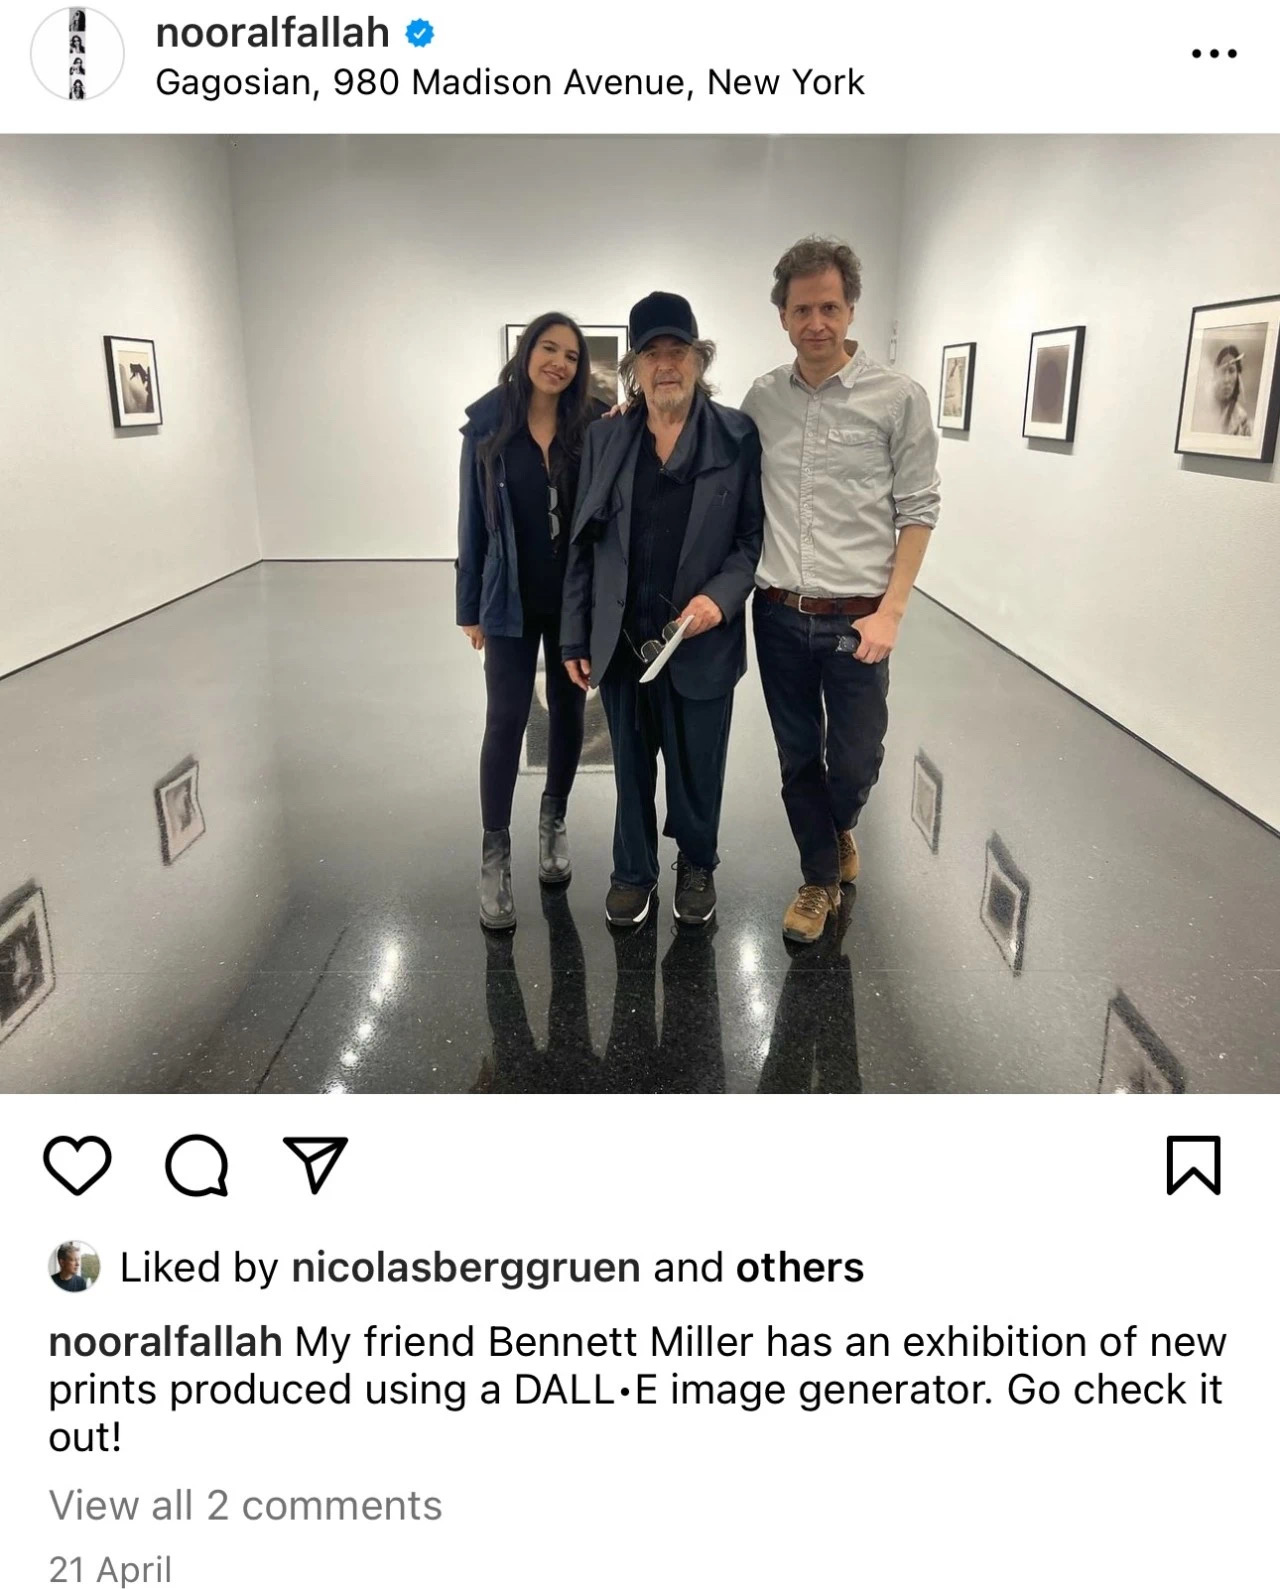View others who liked the post
The height and width of the screenshot is (1589, 1280).
(x=800, y=1267)
